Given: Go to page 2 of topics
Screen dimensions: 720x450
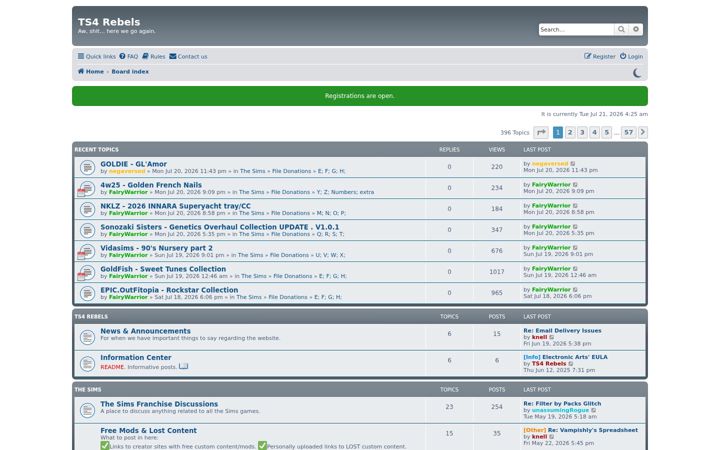Looking at the screenshot, I should point(570,132).
